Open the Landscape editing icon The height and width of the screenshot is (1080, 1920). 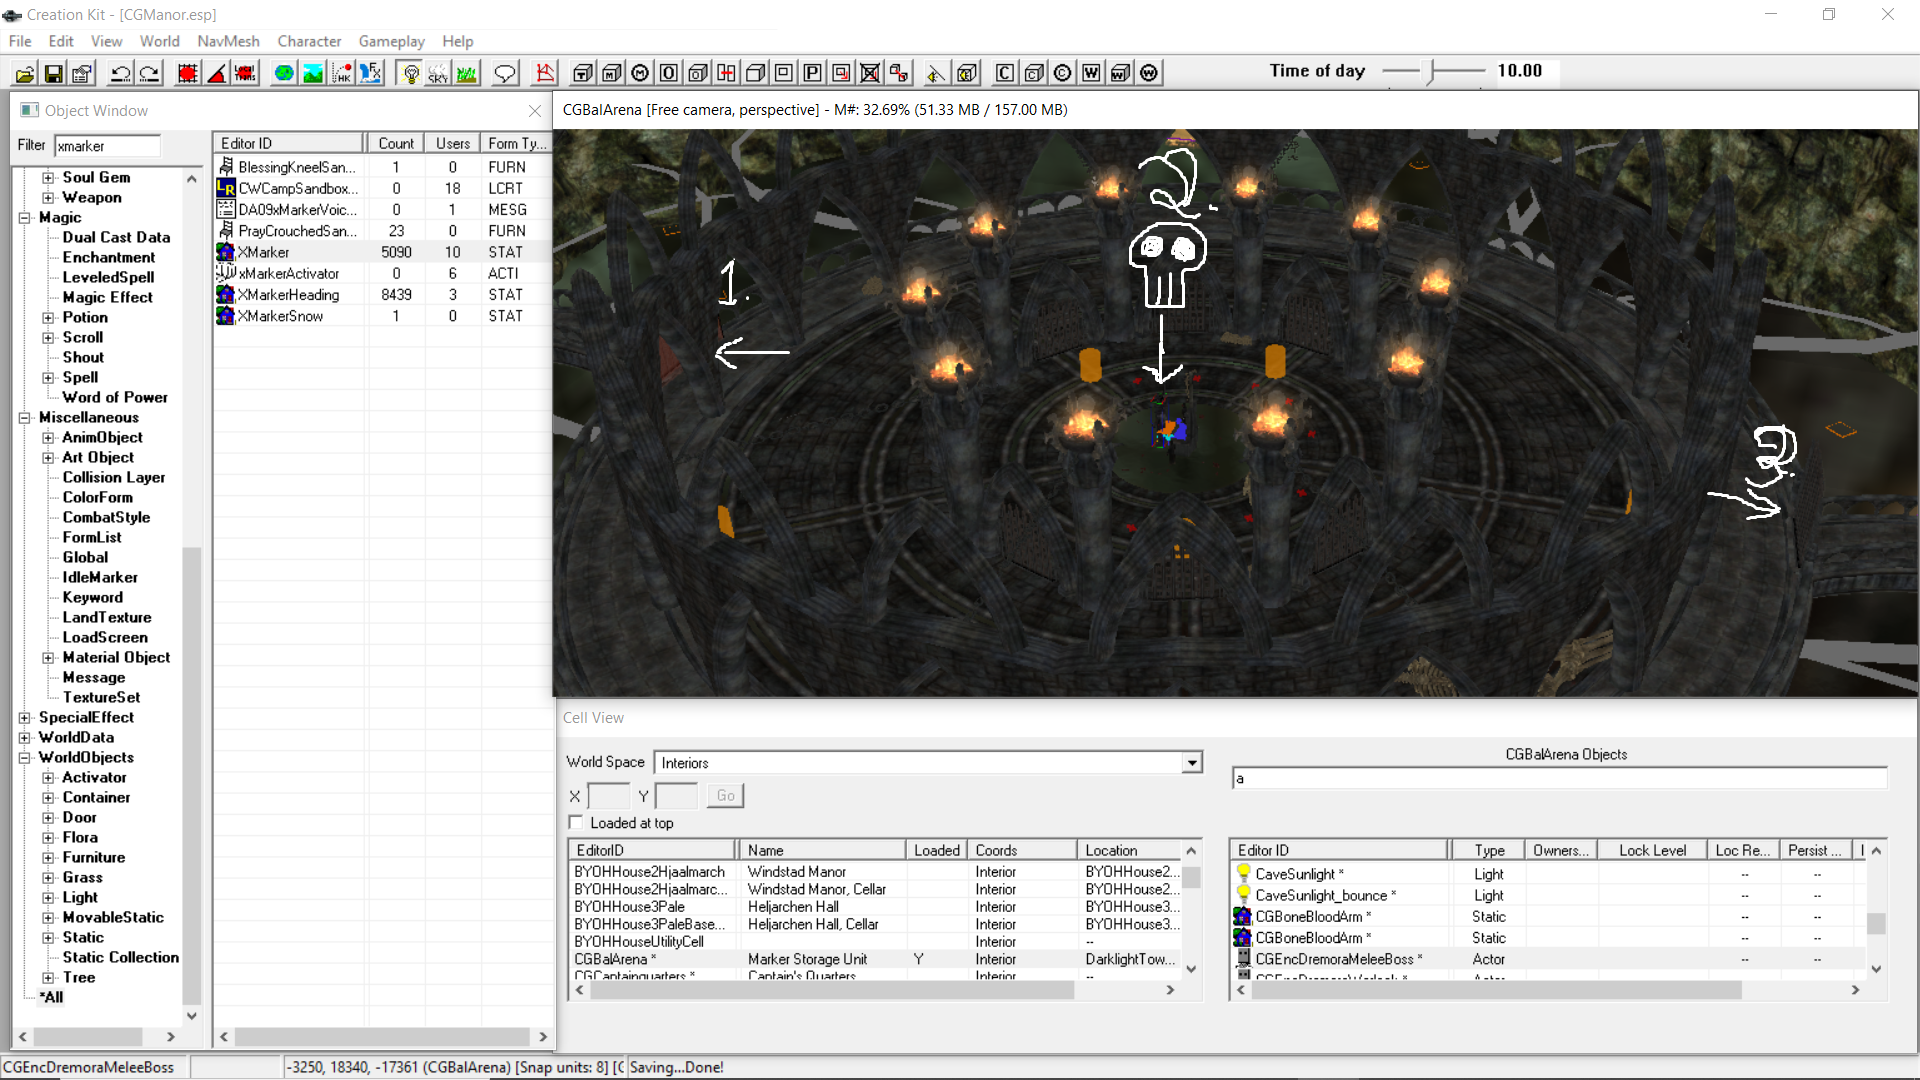tap(313, 73)
